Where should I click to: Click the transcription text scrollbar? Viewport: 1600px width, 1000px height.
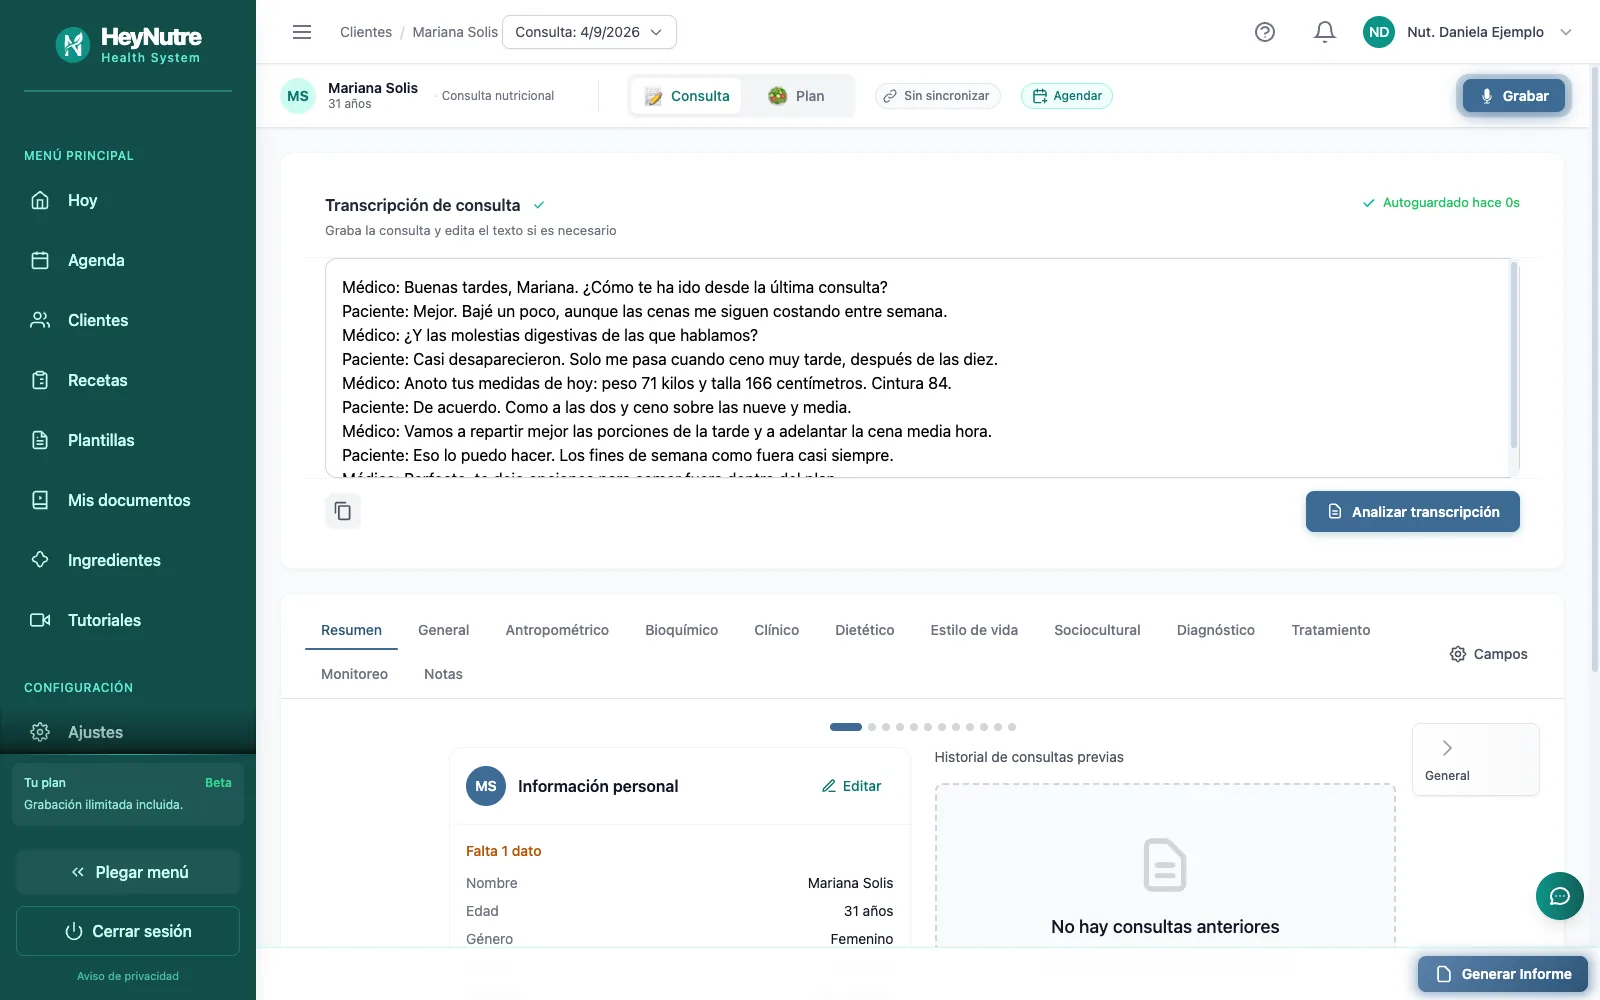[1514, 355]
